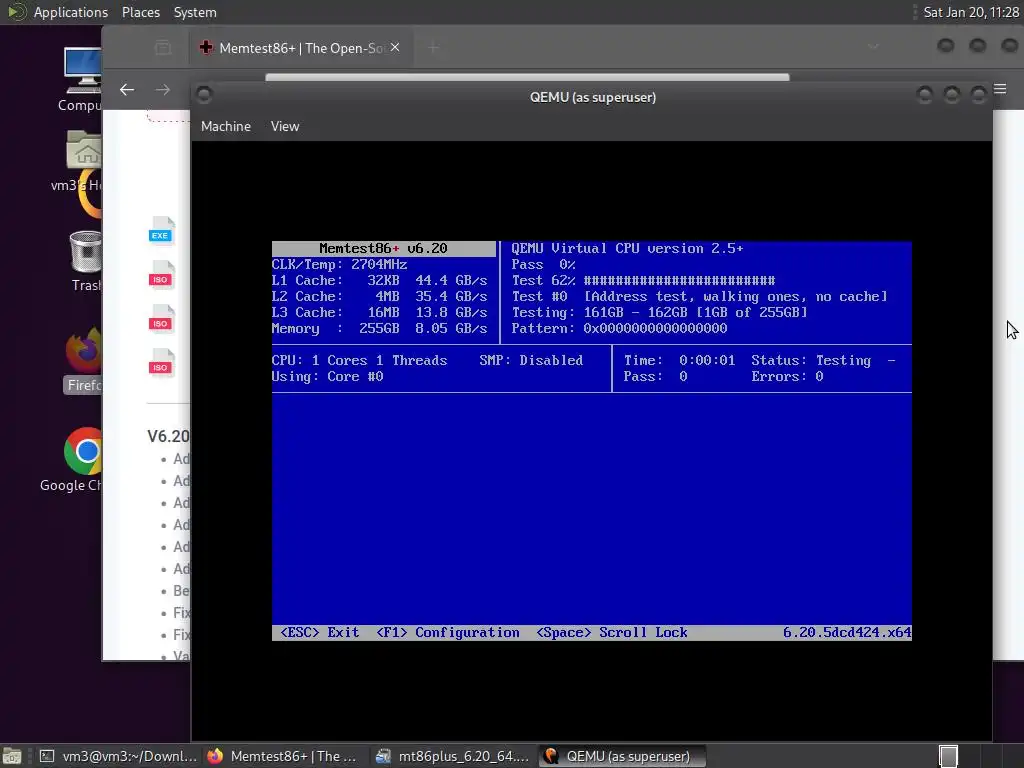This screenshot has width=1024, height=768.
Task: Click the browser forward arrow
Action: point(163,89)
